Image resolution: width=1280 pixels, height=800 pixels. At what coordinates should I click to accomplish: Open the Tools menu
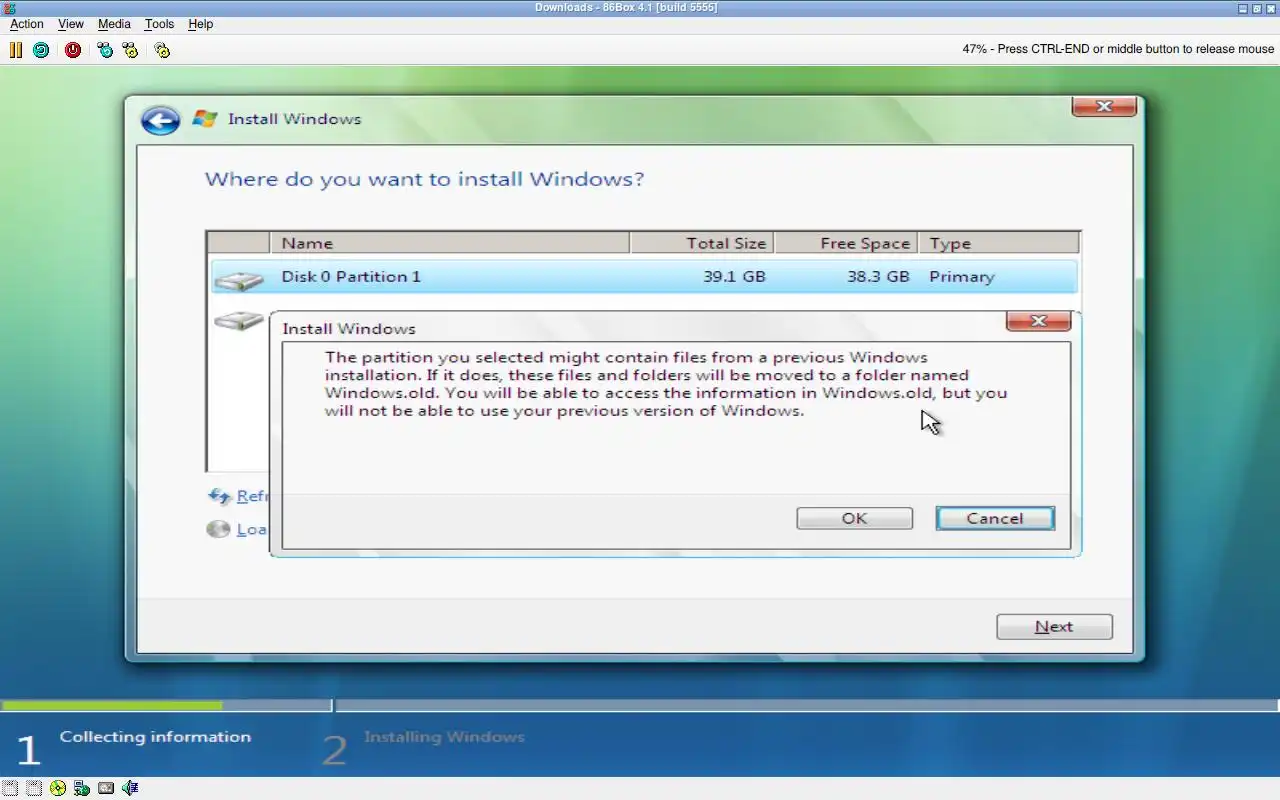pos(159,24)
